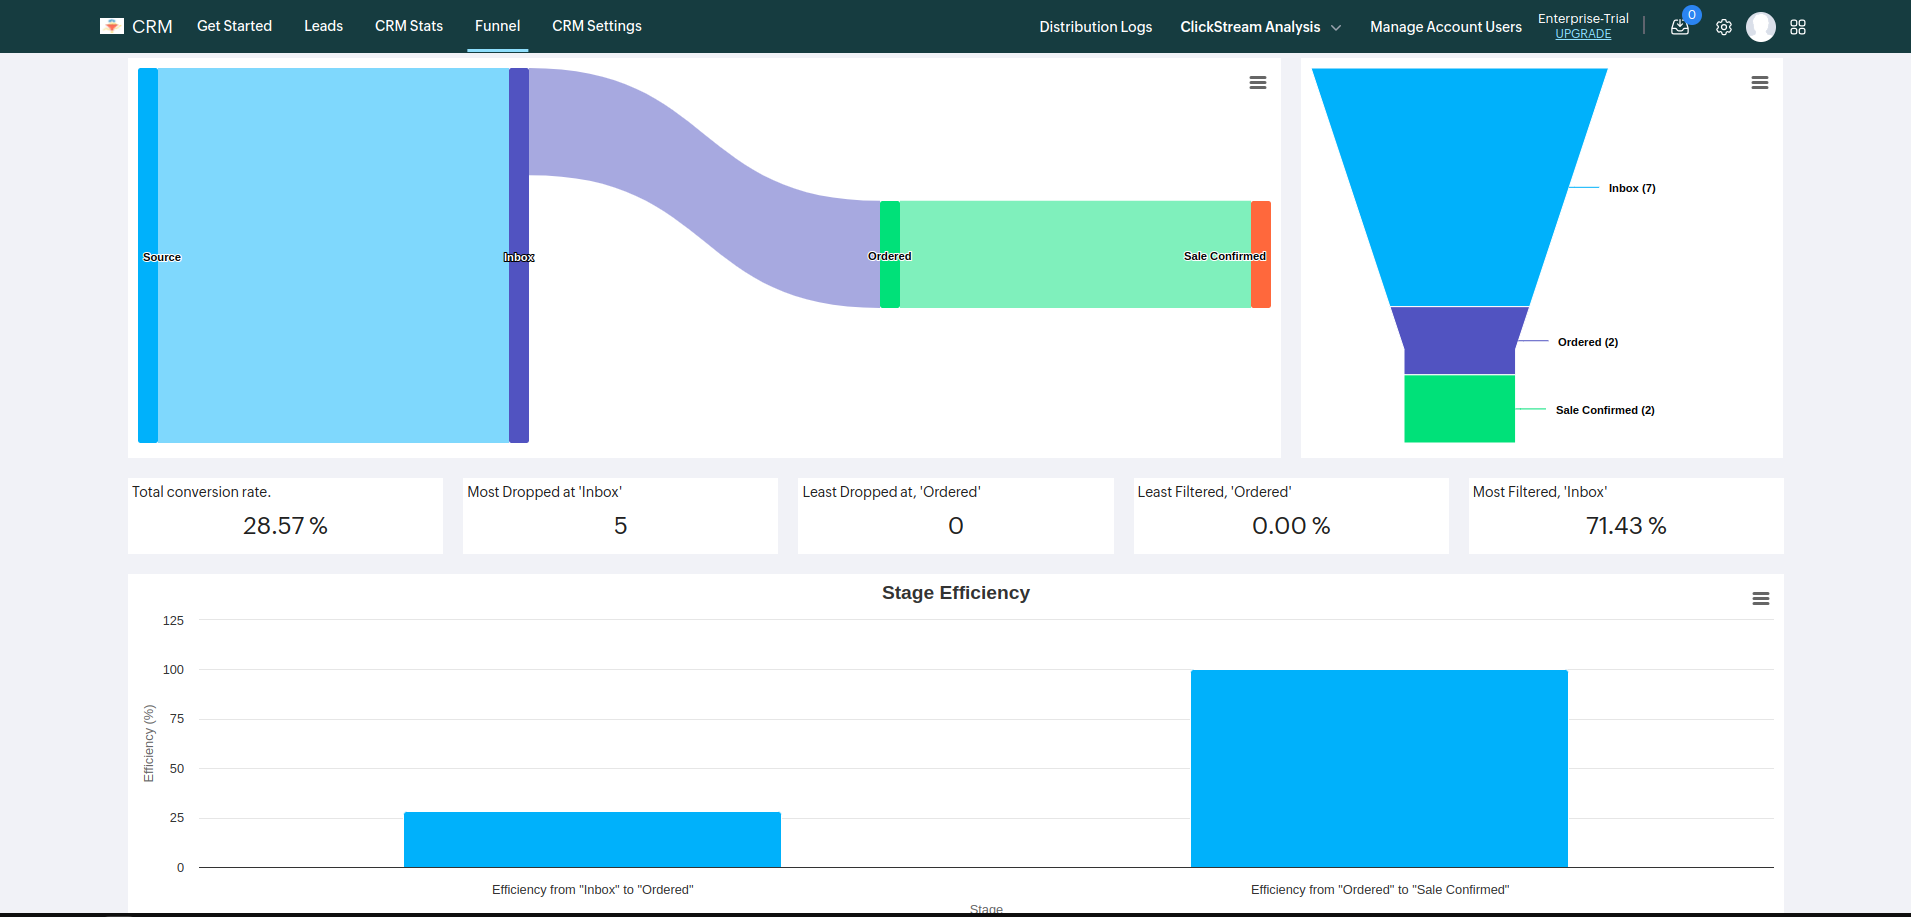
Task: Select the Funnel tab
Action: pos(497,26)
